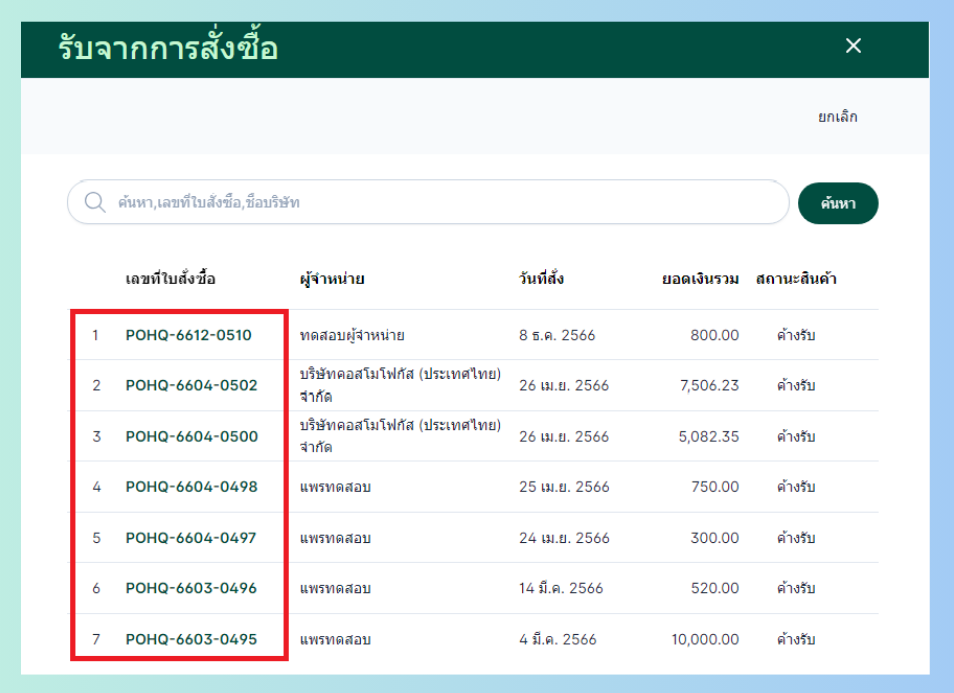
Task: Click the ยกเลิก cancel button
Action: point(837,116)
